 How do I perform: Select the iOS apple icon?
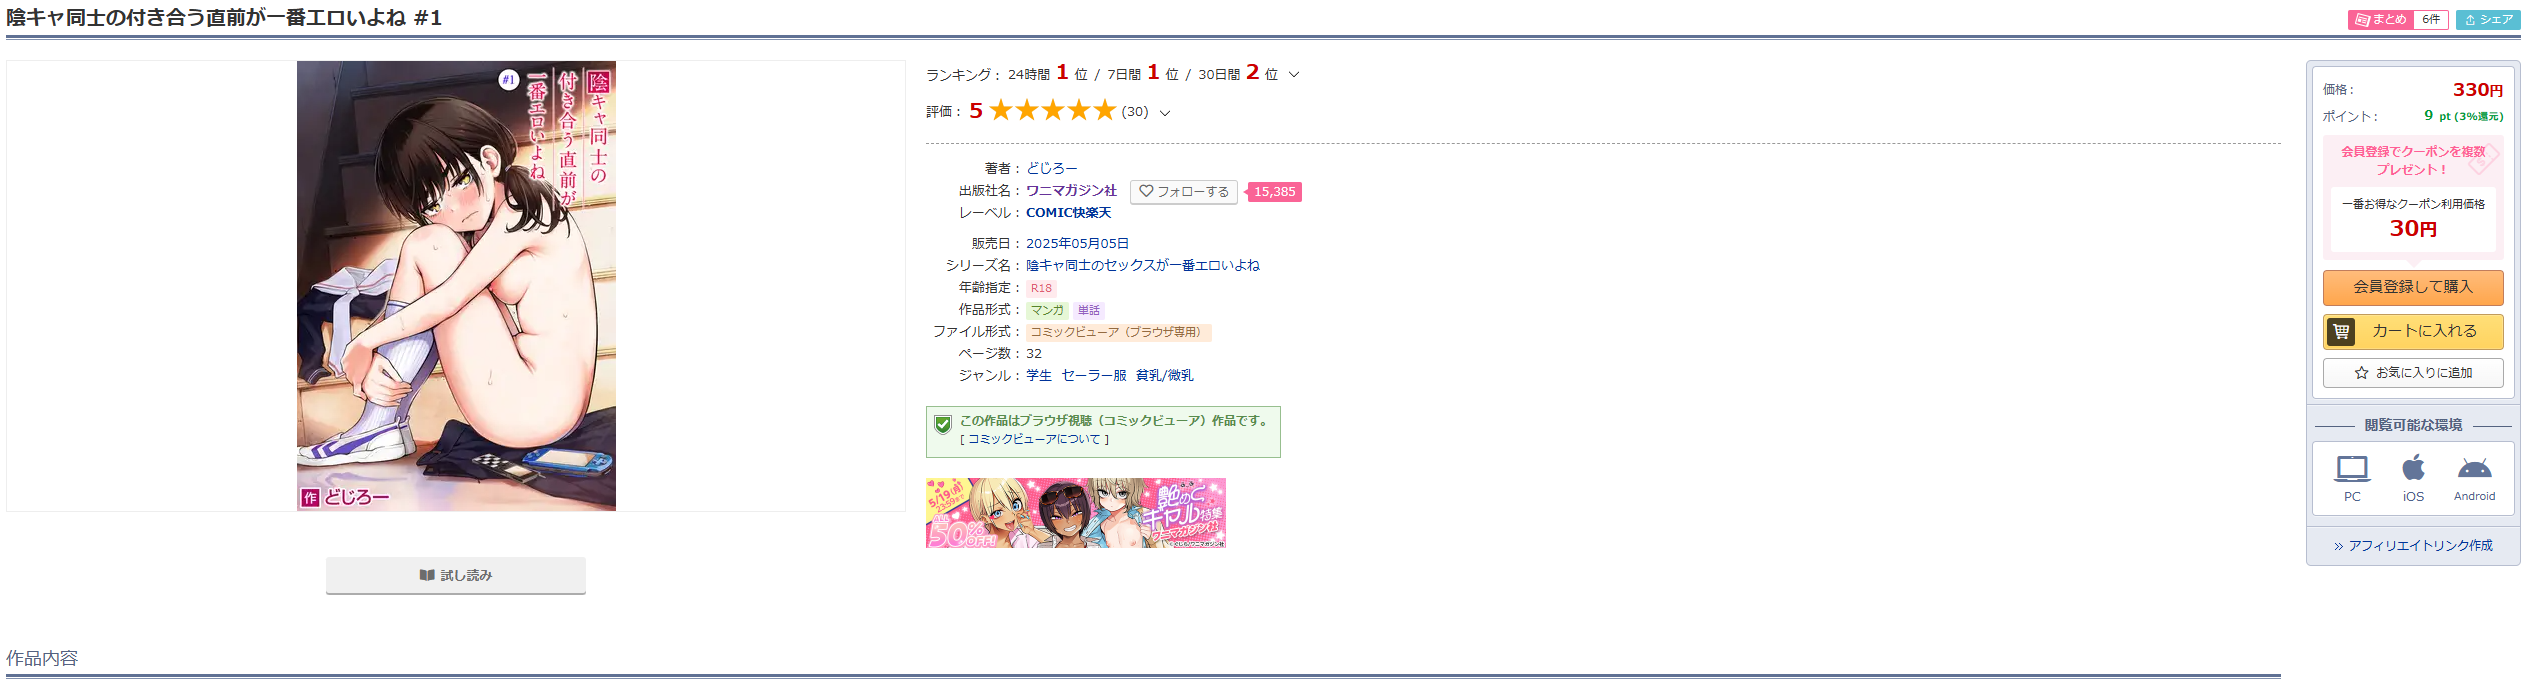pyautogui.click(x=2414, y=467)
